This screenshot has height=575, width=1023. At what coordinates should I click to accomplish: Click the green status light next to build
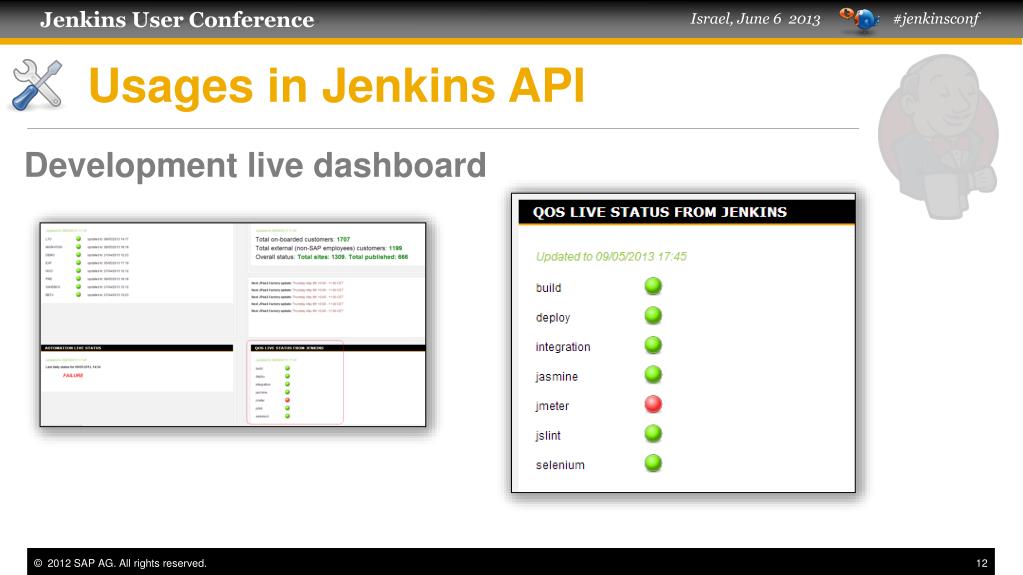pos(653,286)
